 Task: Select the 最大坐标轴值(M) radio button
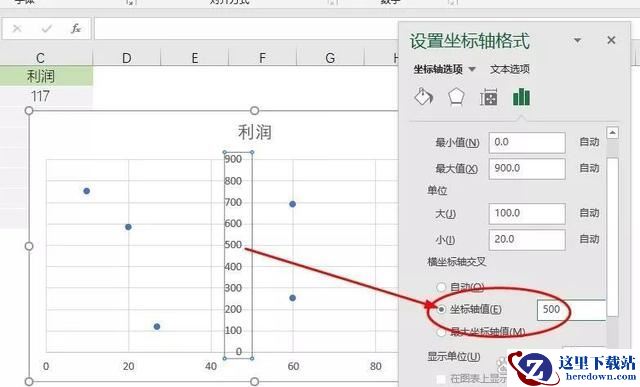441,332
